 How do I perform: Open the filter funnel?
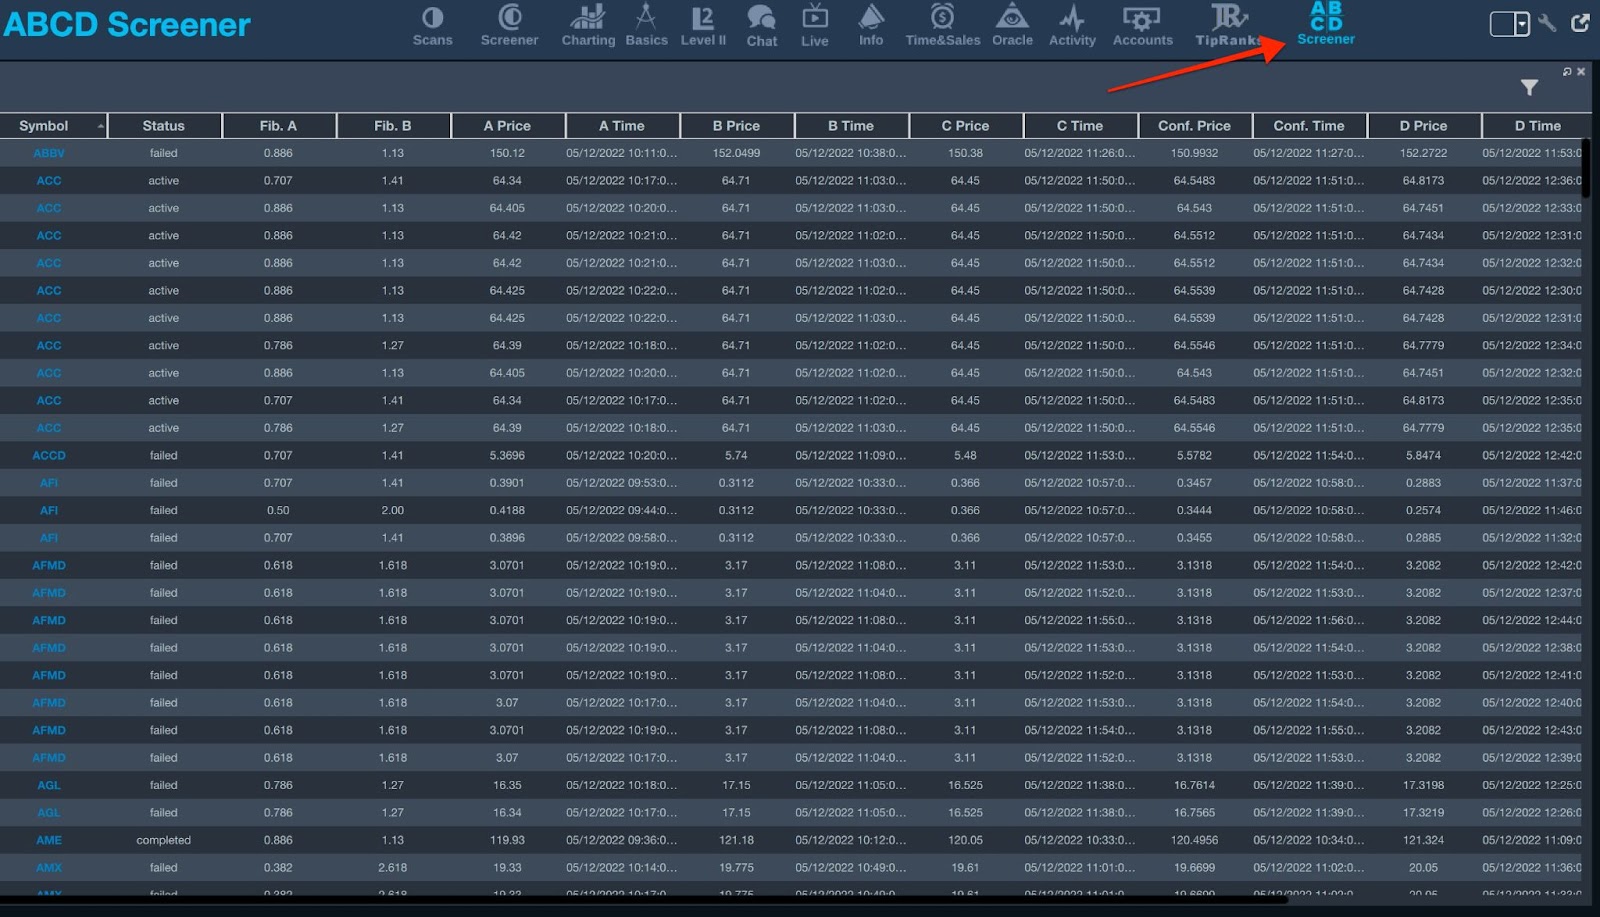coord(1529,88)
